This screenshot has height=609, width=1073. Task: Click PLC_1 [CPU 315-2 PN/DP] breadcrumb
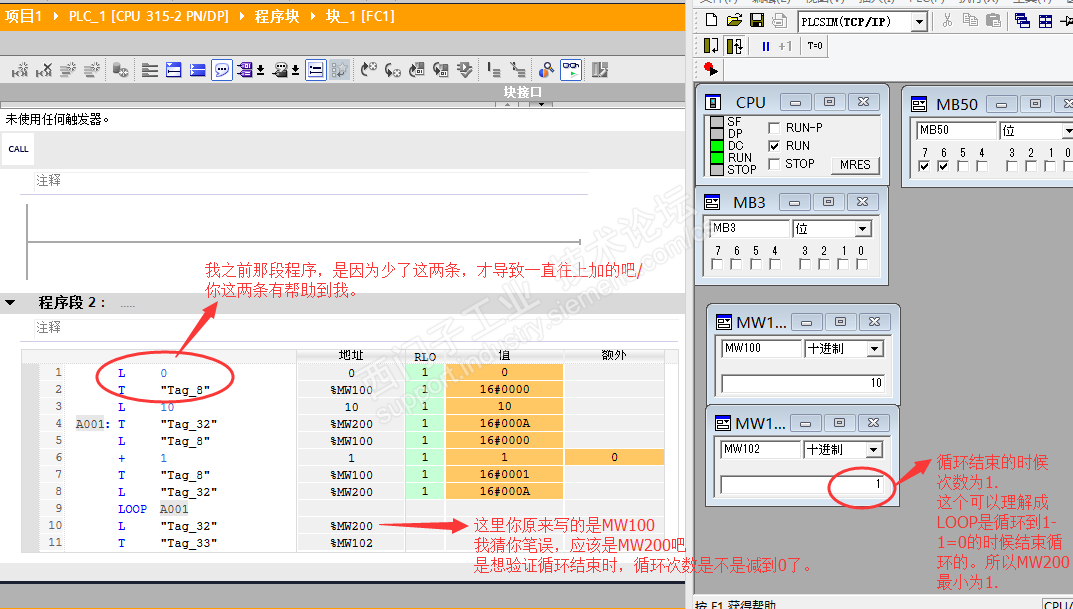pyautogui.click(x=148, y=16)
